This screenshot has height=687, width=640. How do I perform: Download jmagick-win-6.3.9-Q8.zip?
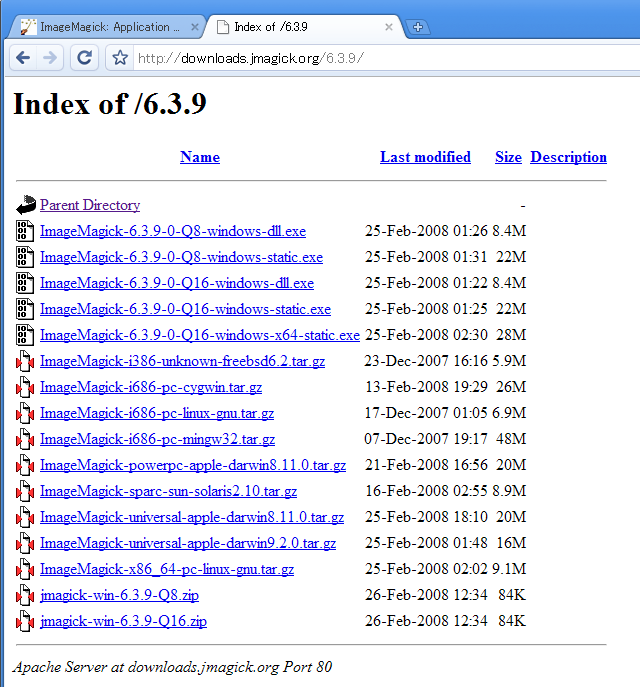[x=119, y=595]
